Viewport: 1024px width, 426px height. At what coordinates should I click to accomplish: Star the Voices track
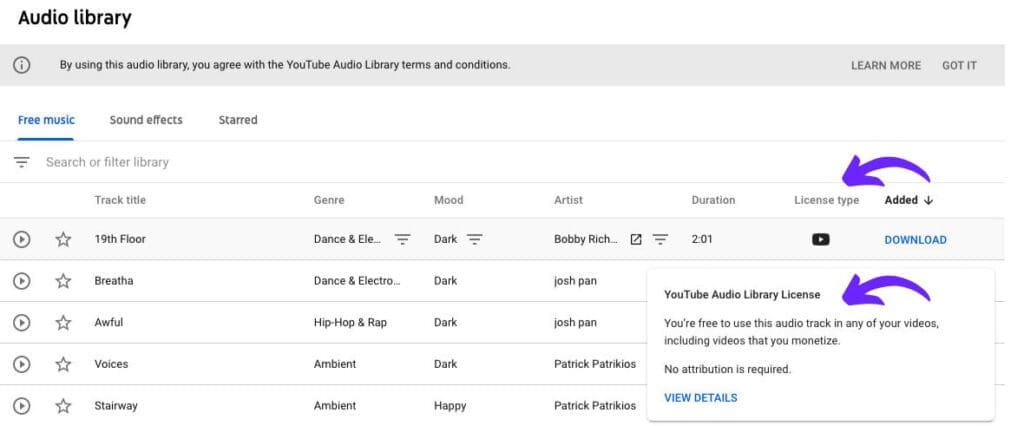(x=63, y=364)
